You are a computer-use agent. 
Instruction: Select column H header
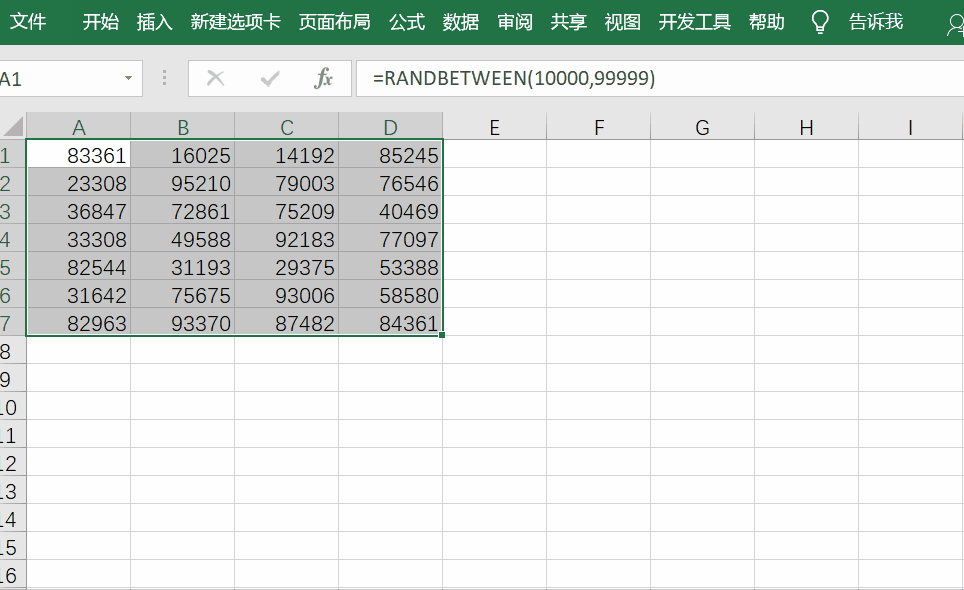tap(806, 127)
